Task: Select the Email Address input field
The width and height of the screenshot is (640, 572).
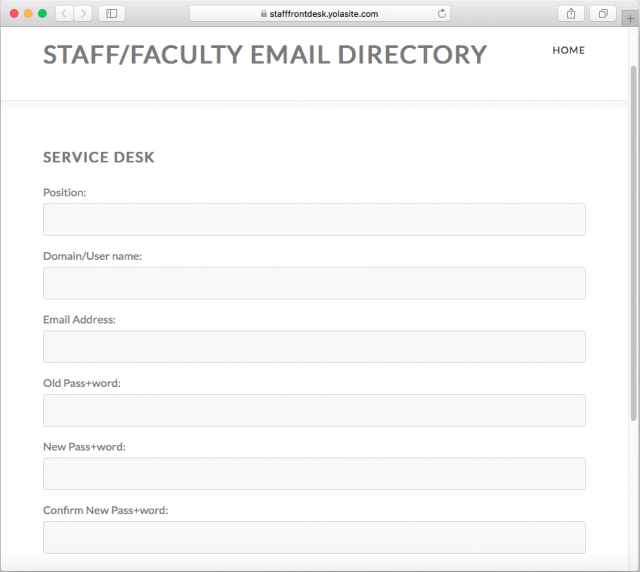Action: click(314, 347)
